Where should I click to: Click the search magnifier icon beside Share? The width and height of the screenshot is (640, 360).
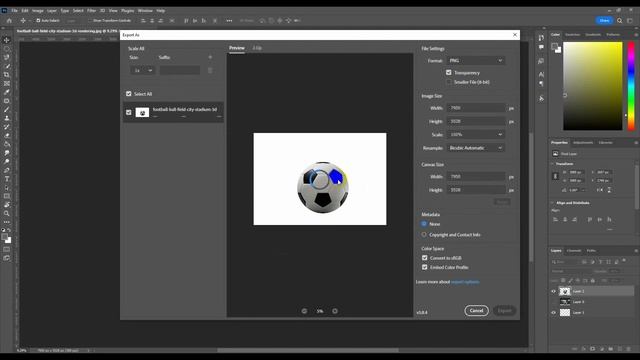[620, 20]
